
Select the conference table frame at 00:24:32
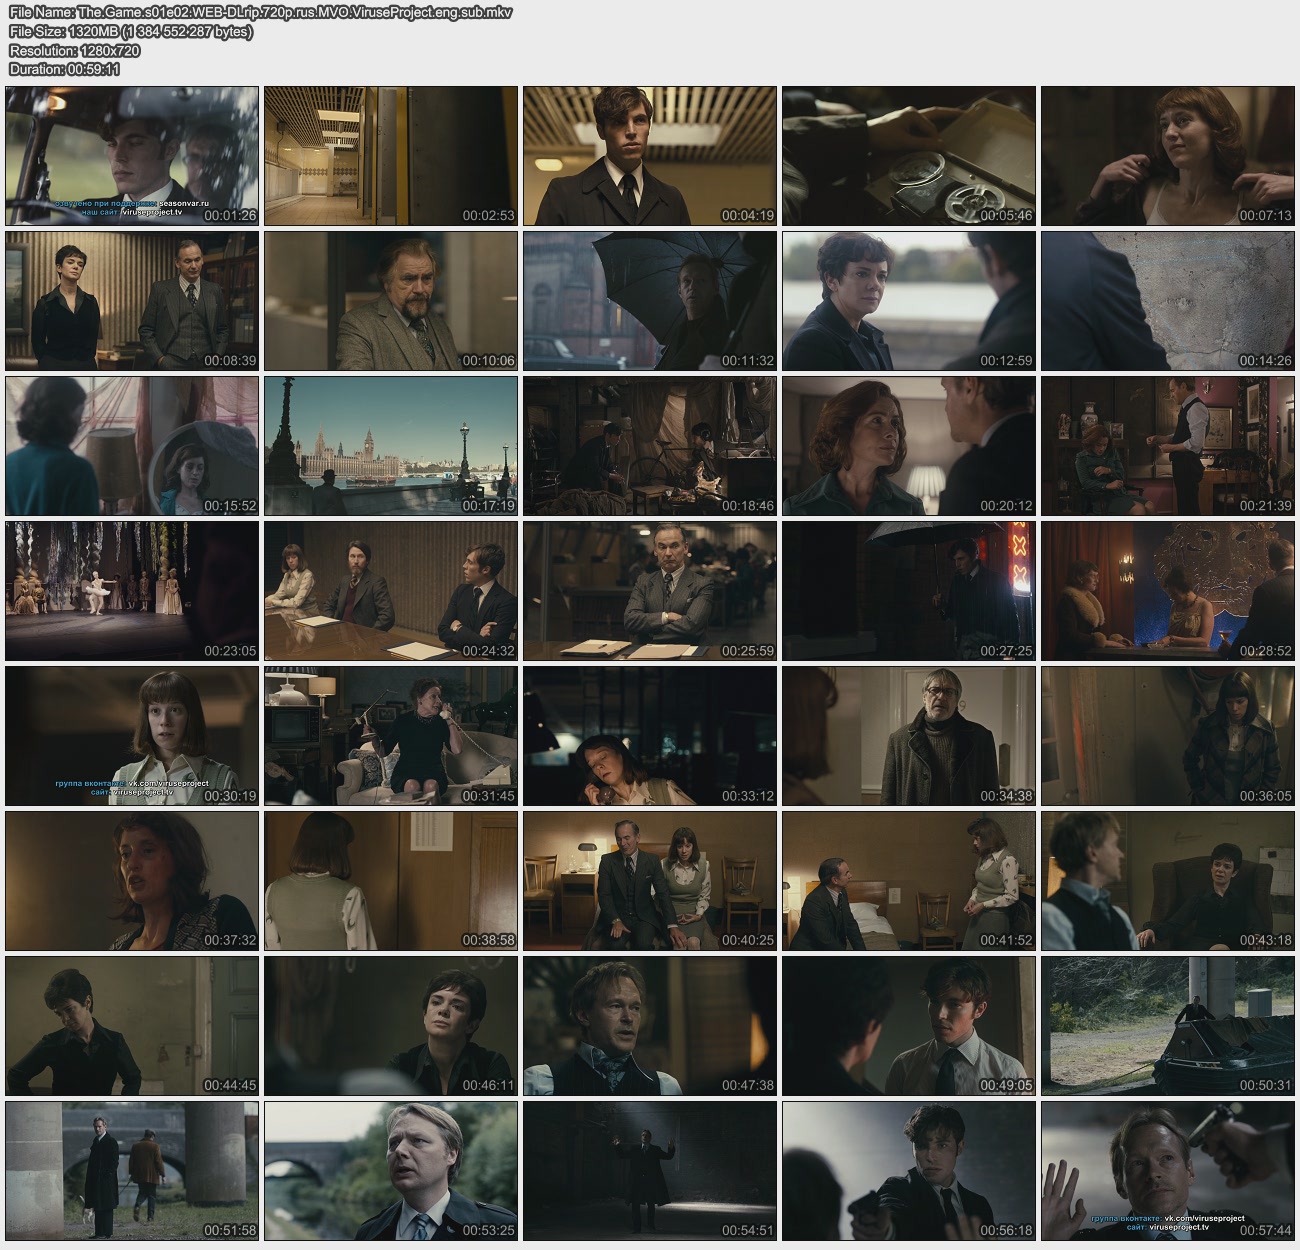click(x=391, y=591)
